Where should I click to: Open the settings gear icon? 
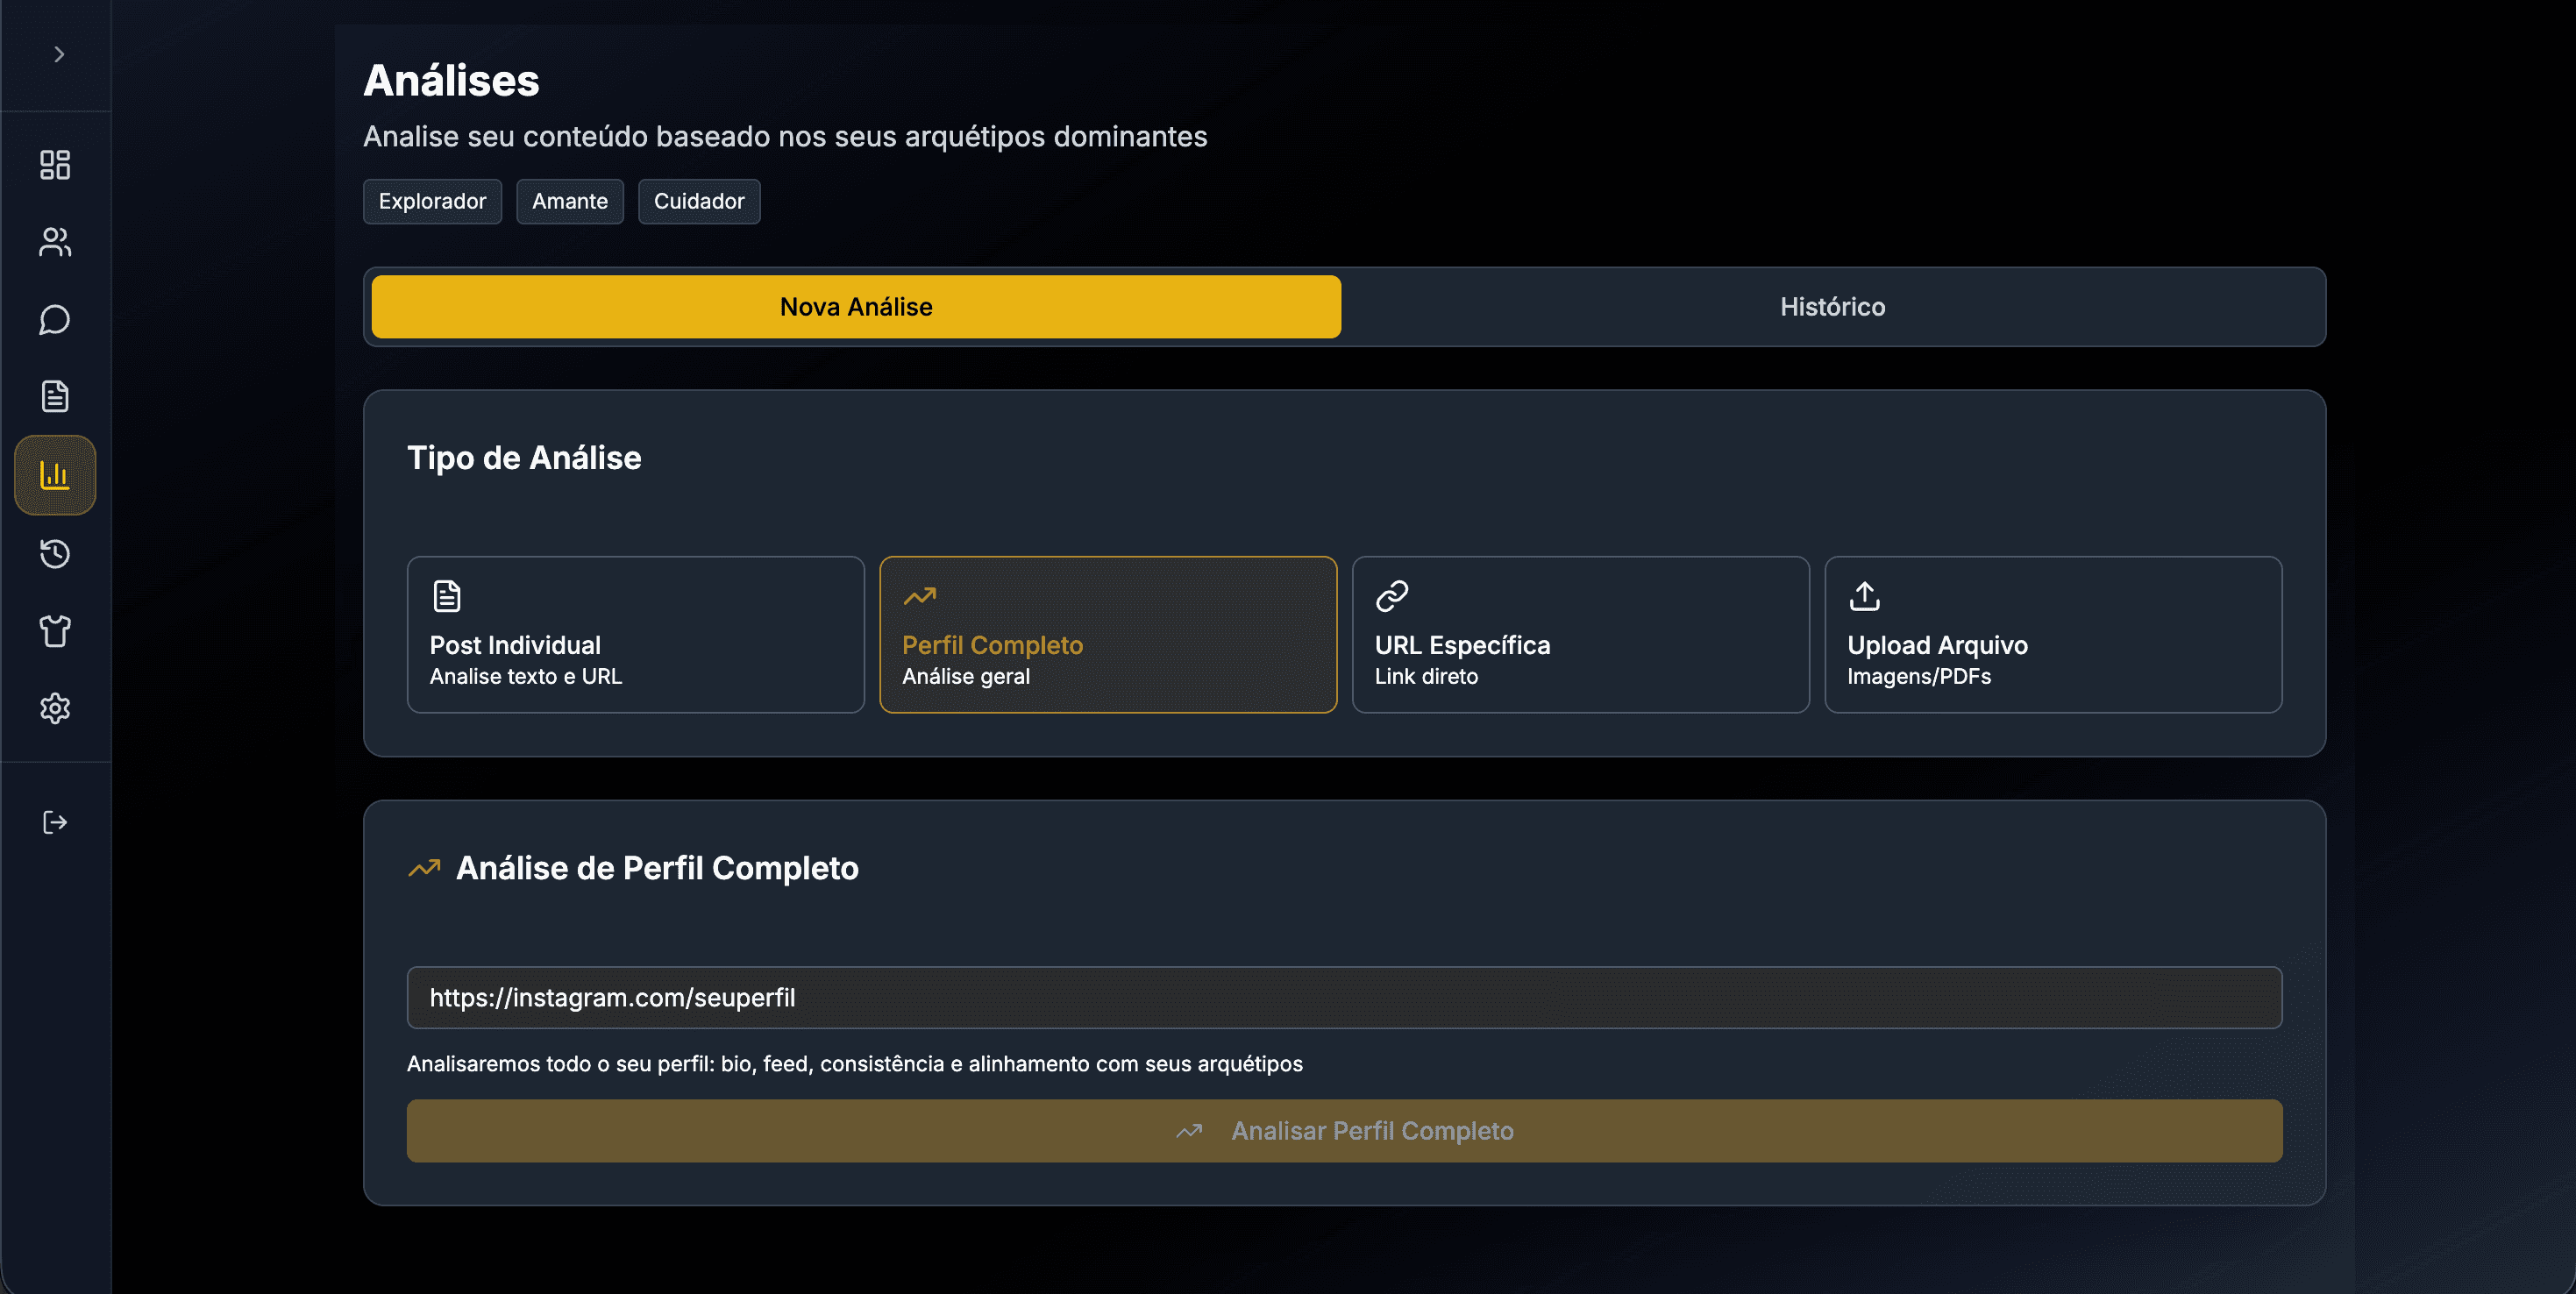pos(55,708)
